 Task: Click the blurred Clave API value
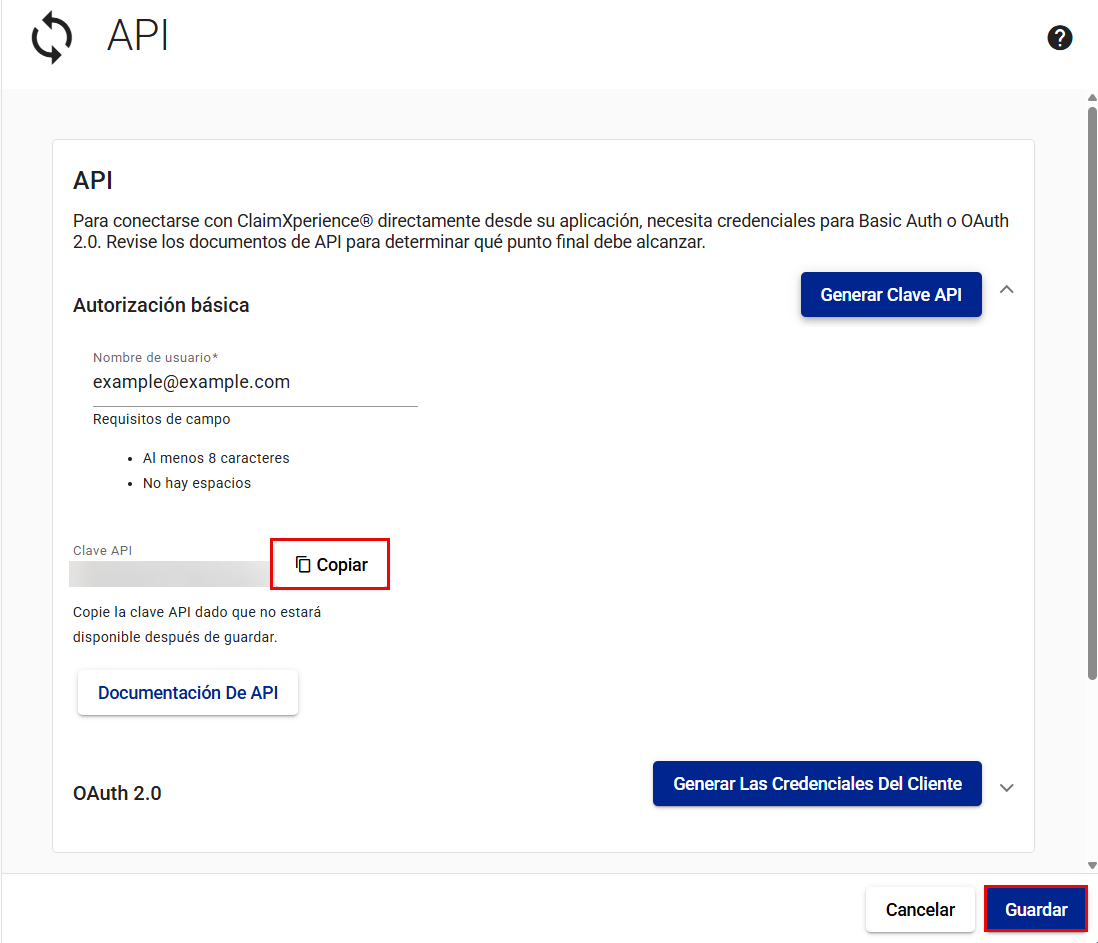click(x=168, y=573)
